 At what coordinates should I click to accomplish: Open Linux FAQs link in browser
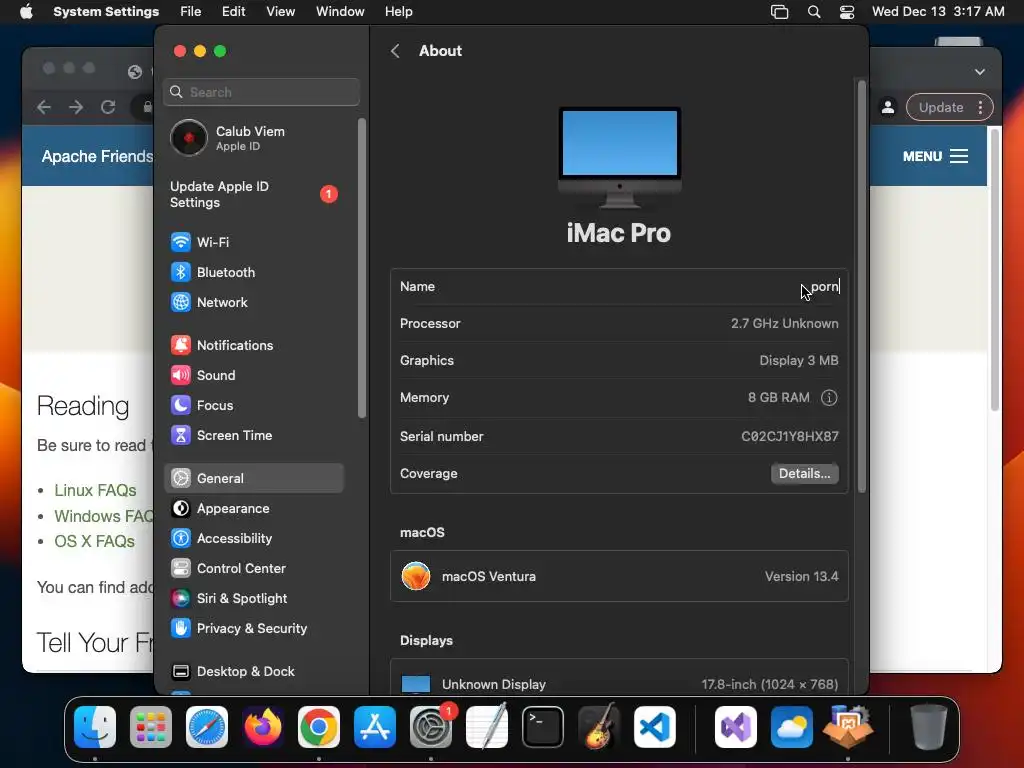pos(95,490)
